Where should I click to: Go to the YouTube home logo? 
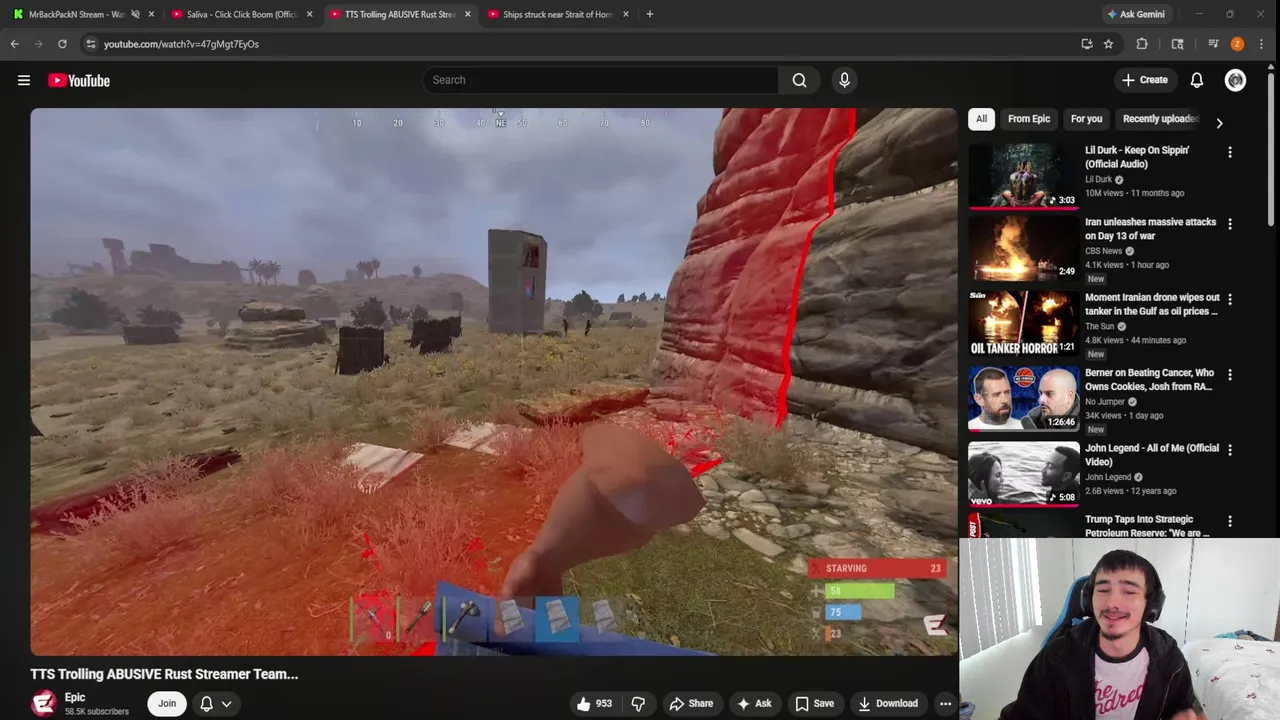(78, 80)
